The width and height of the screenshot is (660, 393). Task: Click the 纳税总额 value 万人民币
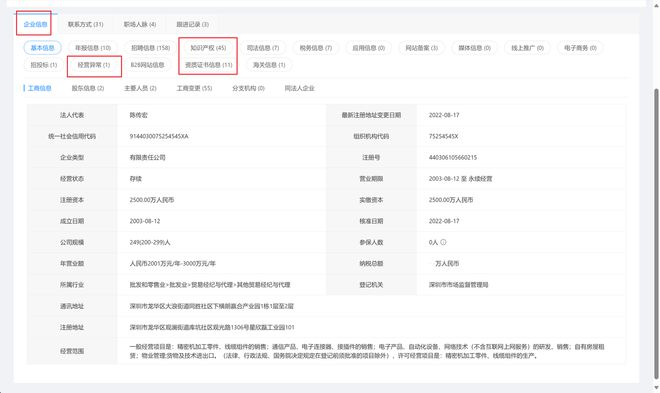pos(447,263)
